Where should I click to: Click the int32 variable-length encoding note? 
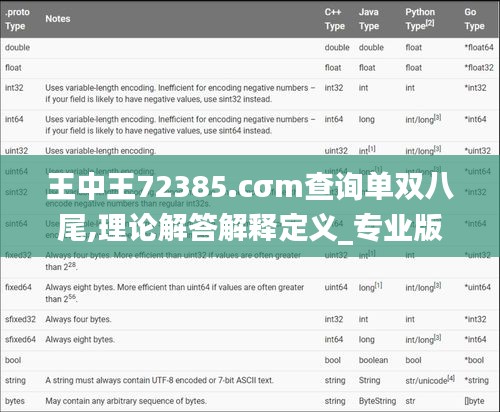pos(180,93)
